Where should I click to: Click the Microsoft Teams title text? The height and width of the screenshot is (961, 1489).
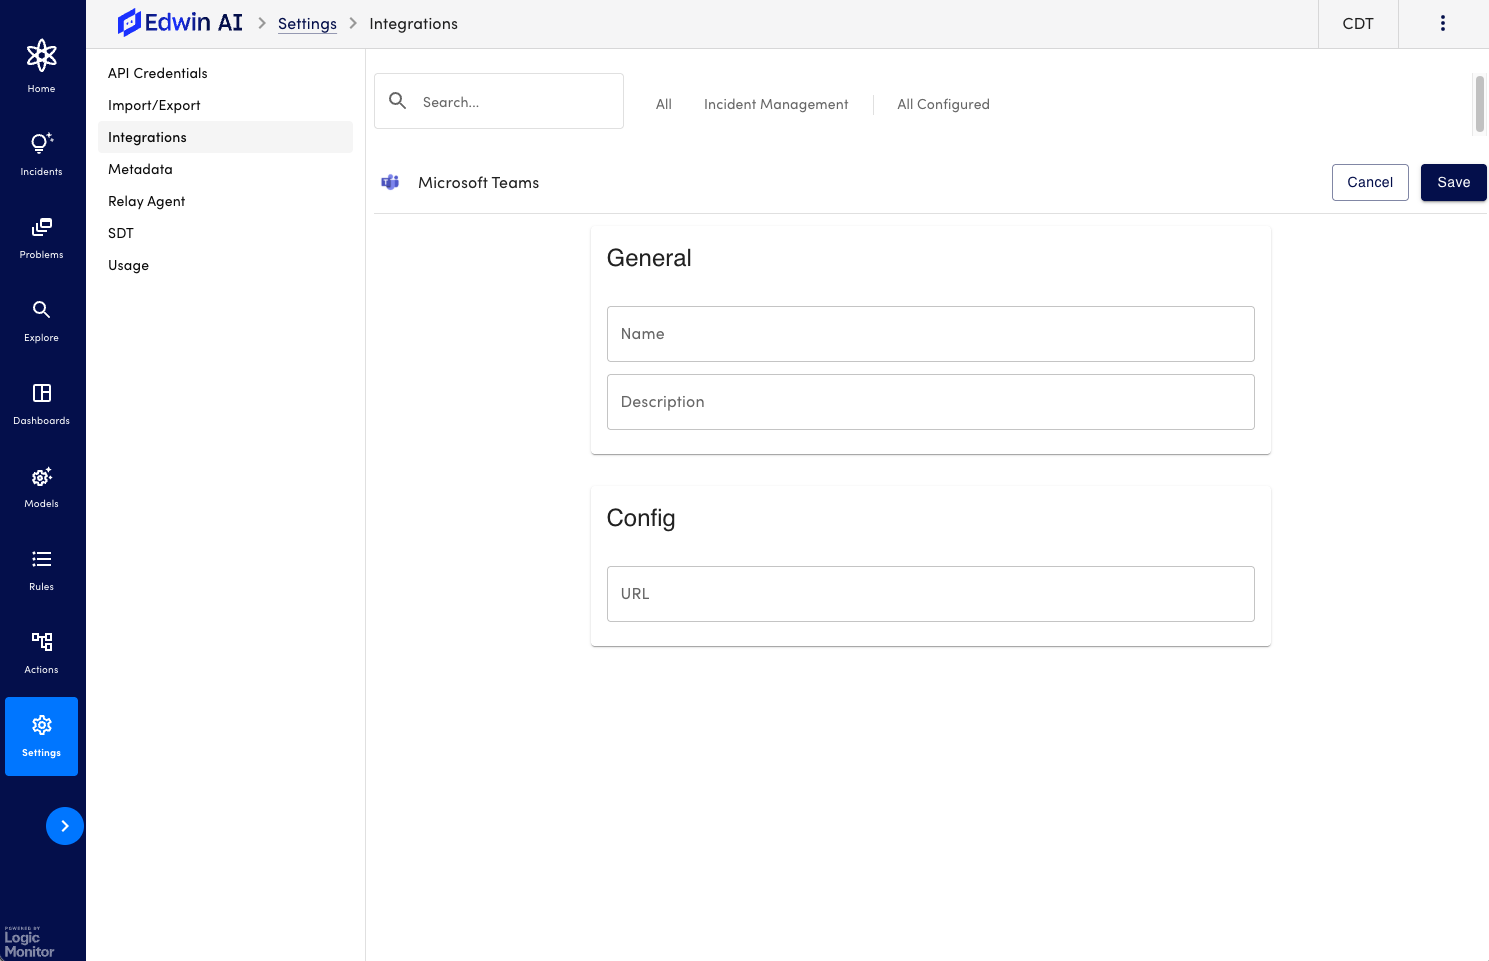tap(478, 183)
